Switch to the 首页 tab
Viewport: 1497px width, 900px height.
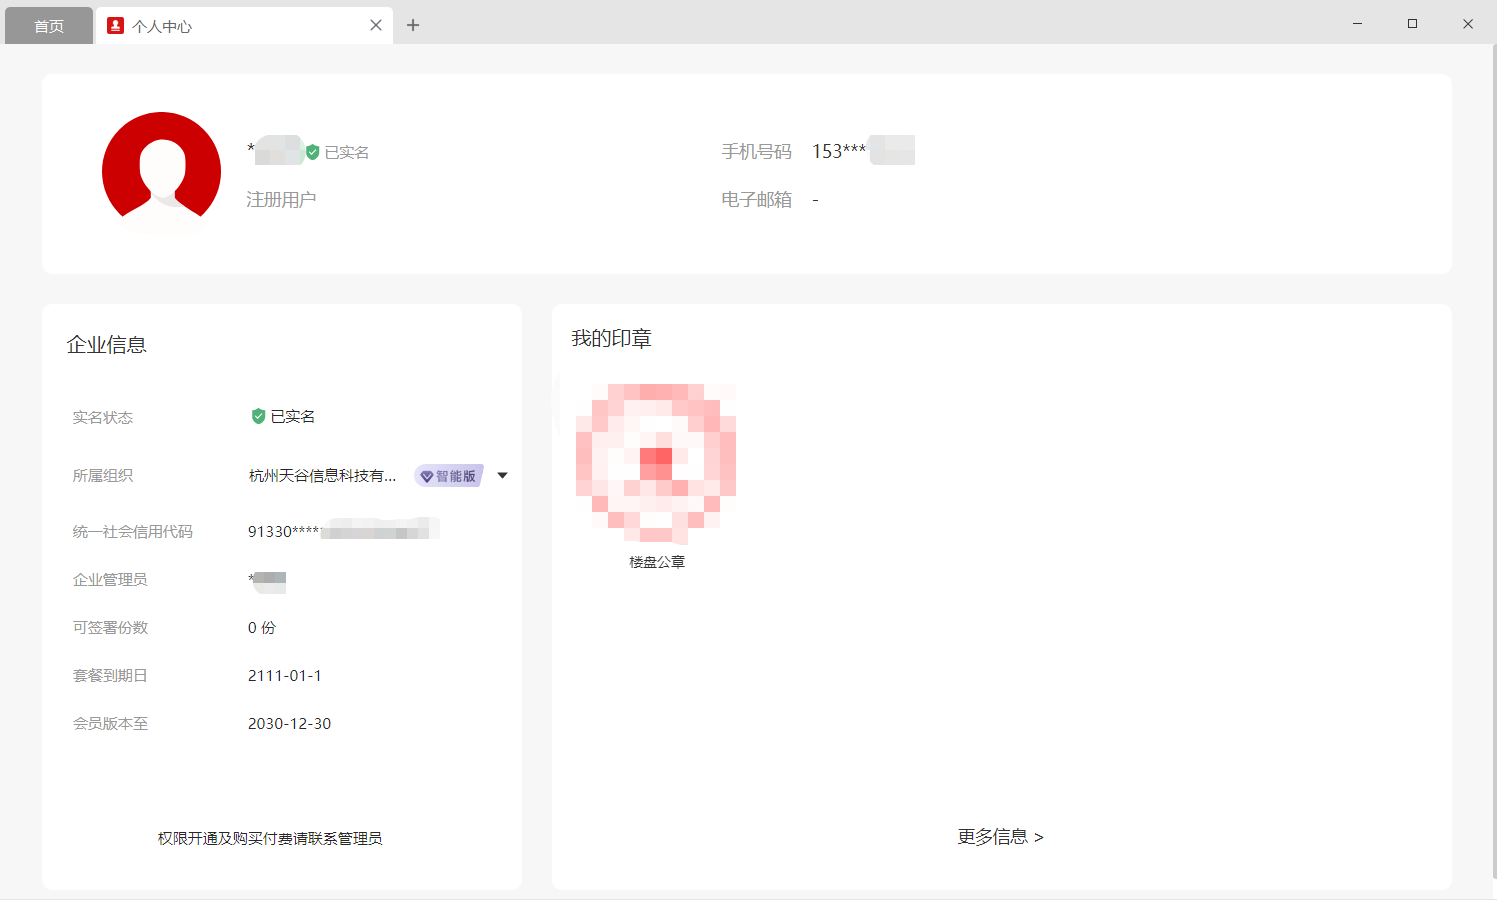(x=48, y=26)
